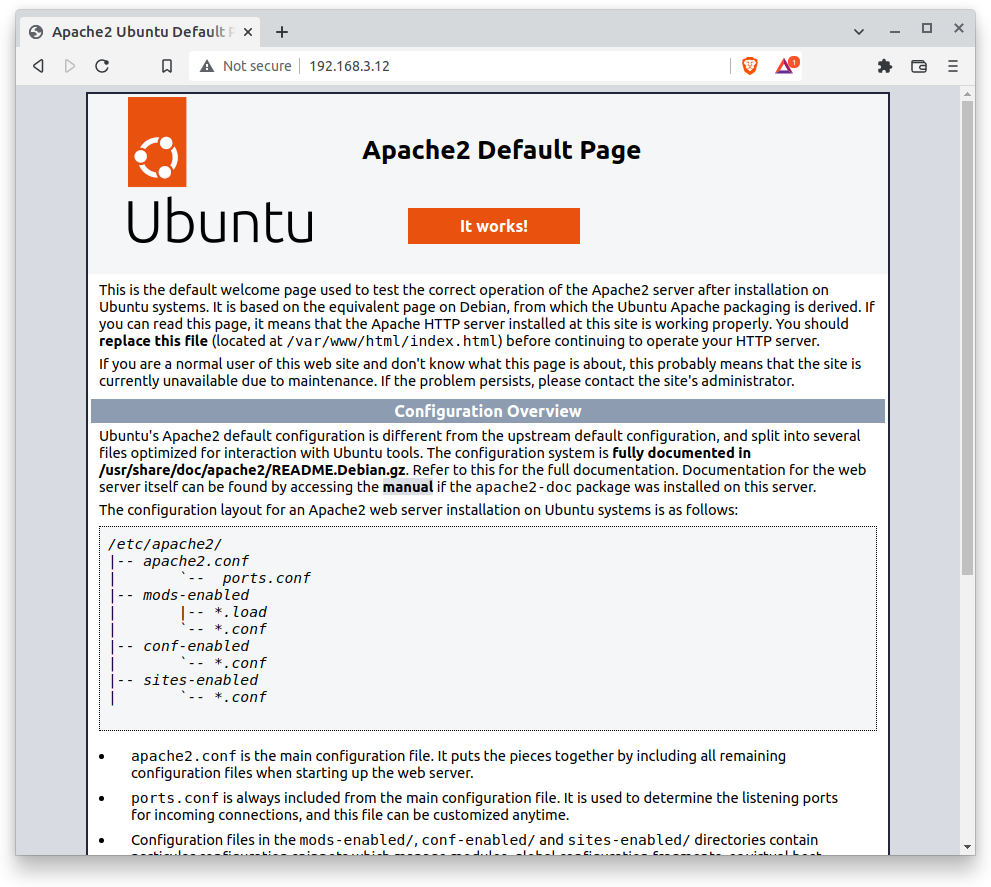Viewport: 991px width, 887px height.
Task: Click sites-enabled in the config tree
Action: [200, 680]
